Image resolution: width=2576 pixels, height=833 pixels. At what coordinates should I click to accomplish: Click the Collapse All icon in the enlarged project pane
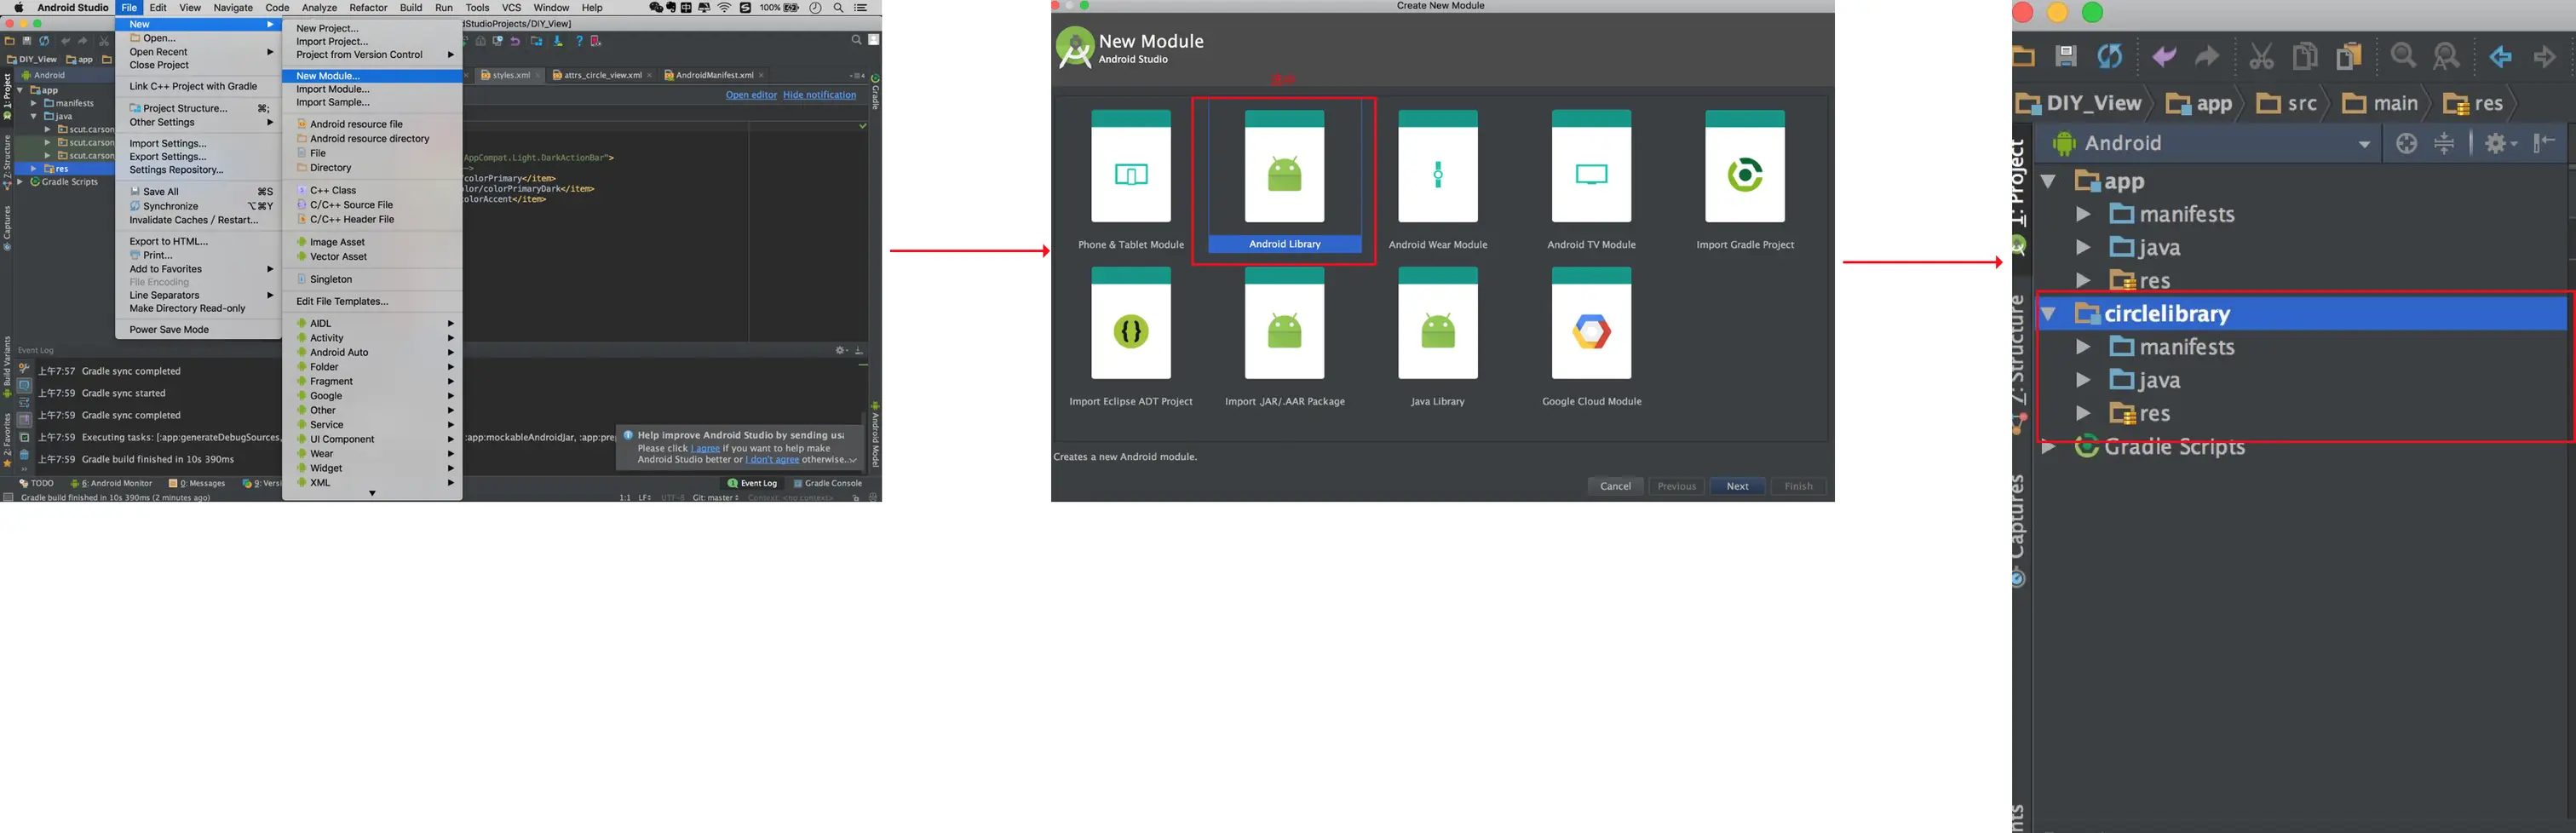[x=2444, y=144]
